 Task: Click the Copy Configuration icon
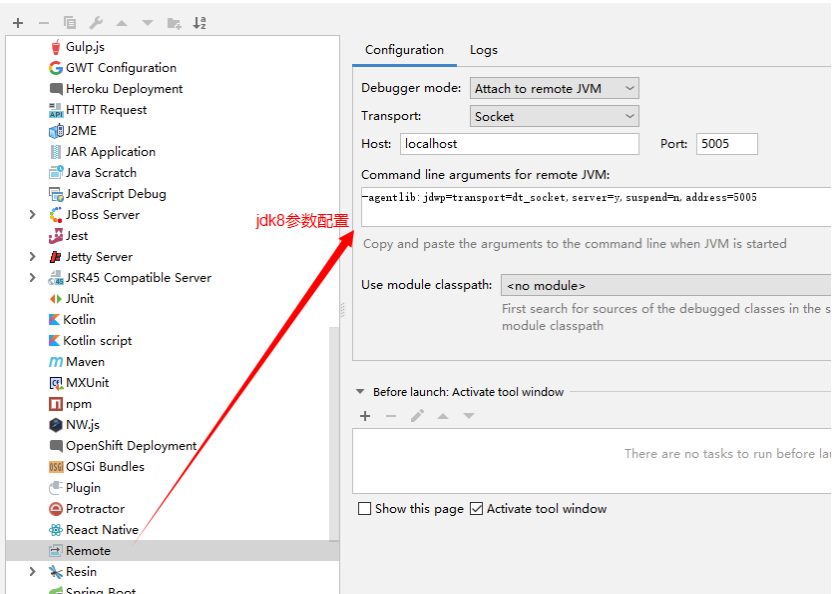coord(70,22)
